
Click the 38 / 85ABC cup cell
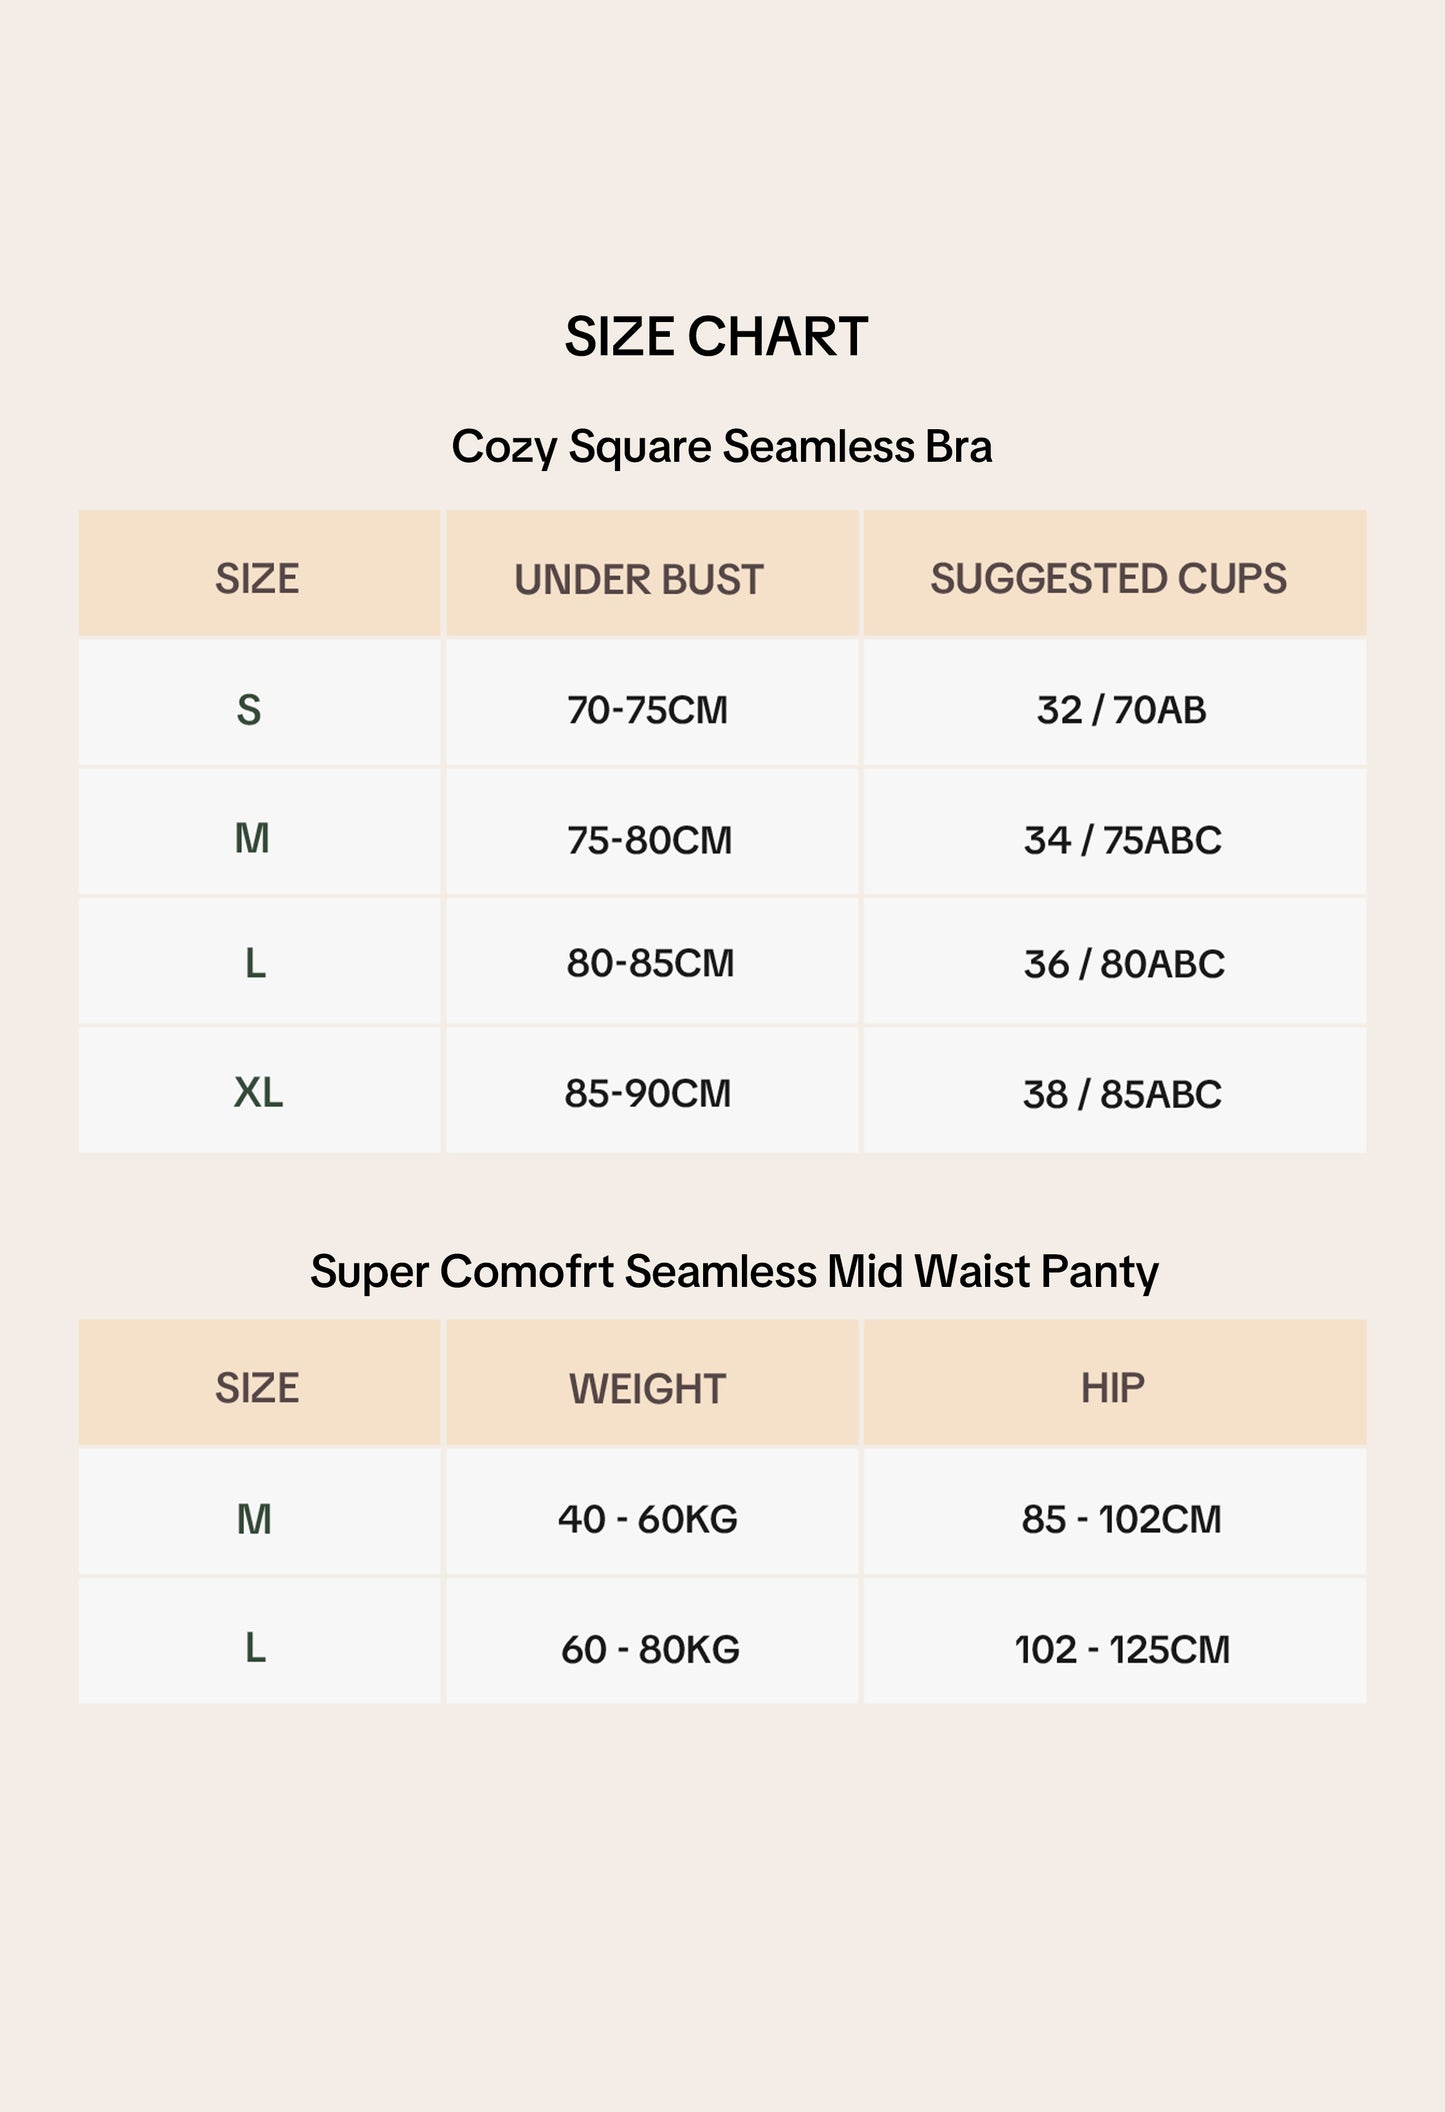(x=1121, y=1093)
